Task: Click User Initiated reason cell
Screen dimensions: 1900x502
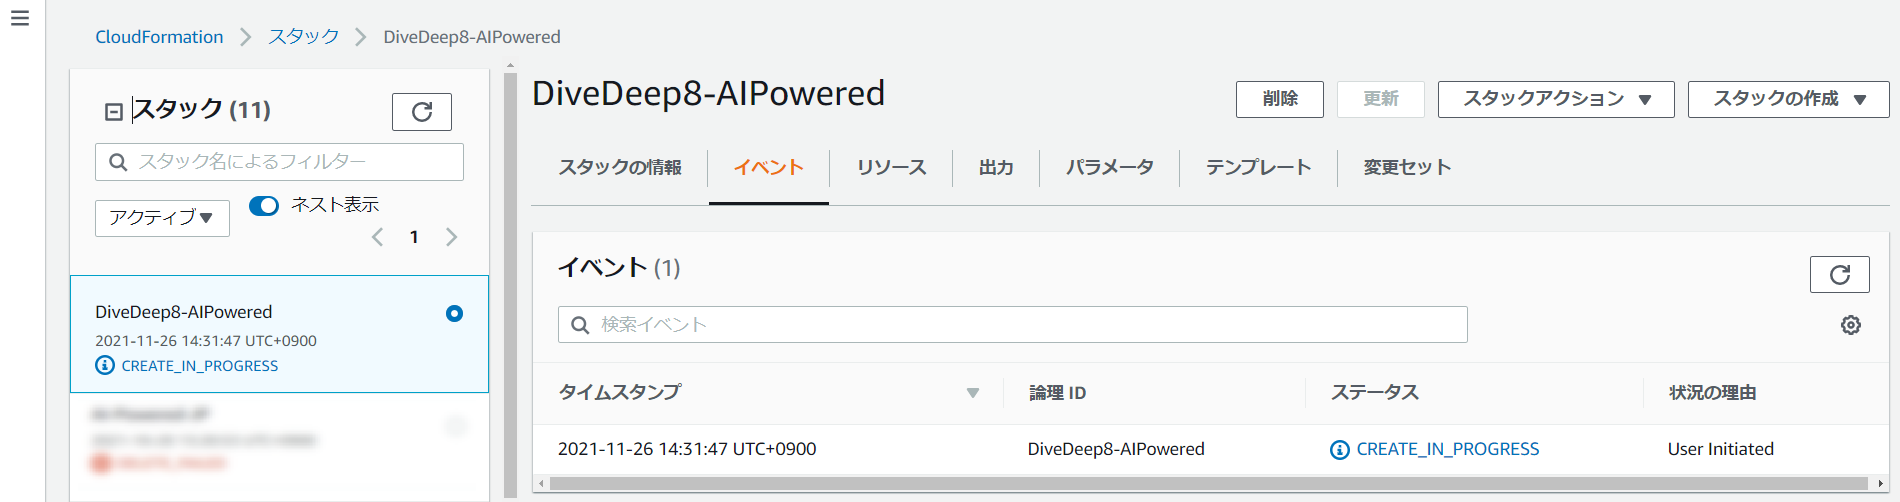Action: point(1721,449)
